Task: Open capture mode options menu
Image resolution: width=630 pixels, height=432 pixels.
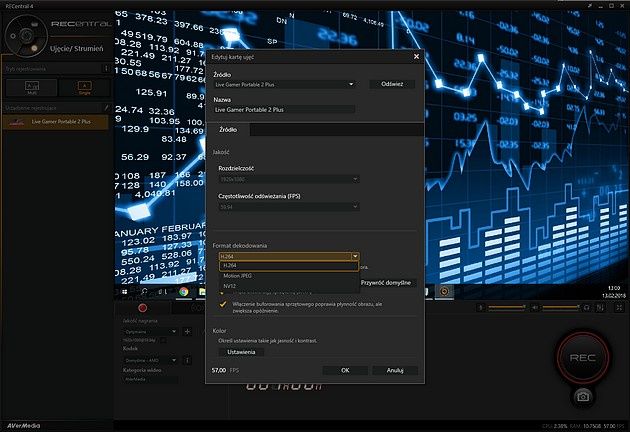Action: [106, 68]
